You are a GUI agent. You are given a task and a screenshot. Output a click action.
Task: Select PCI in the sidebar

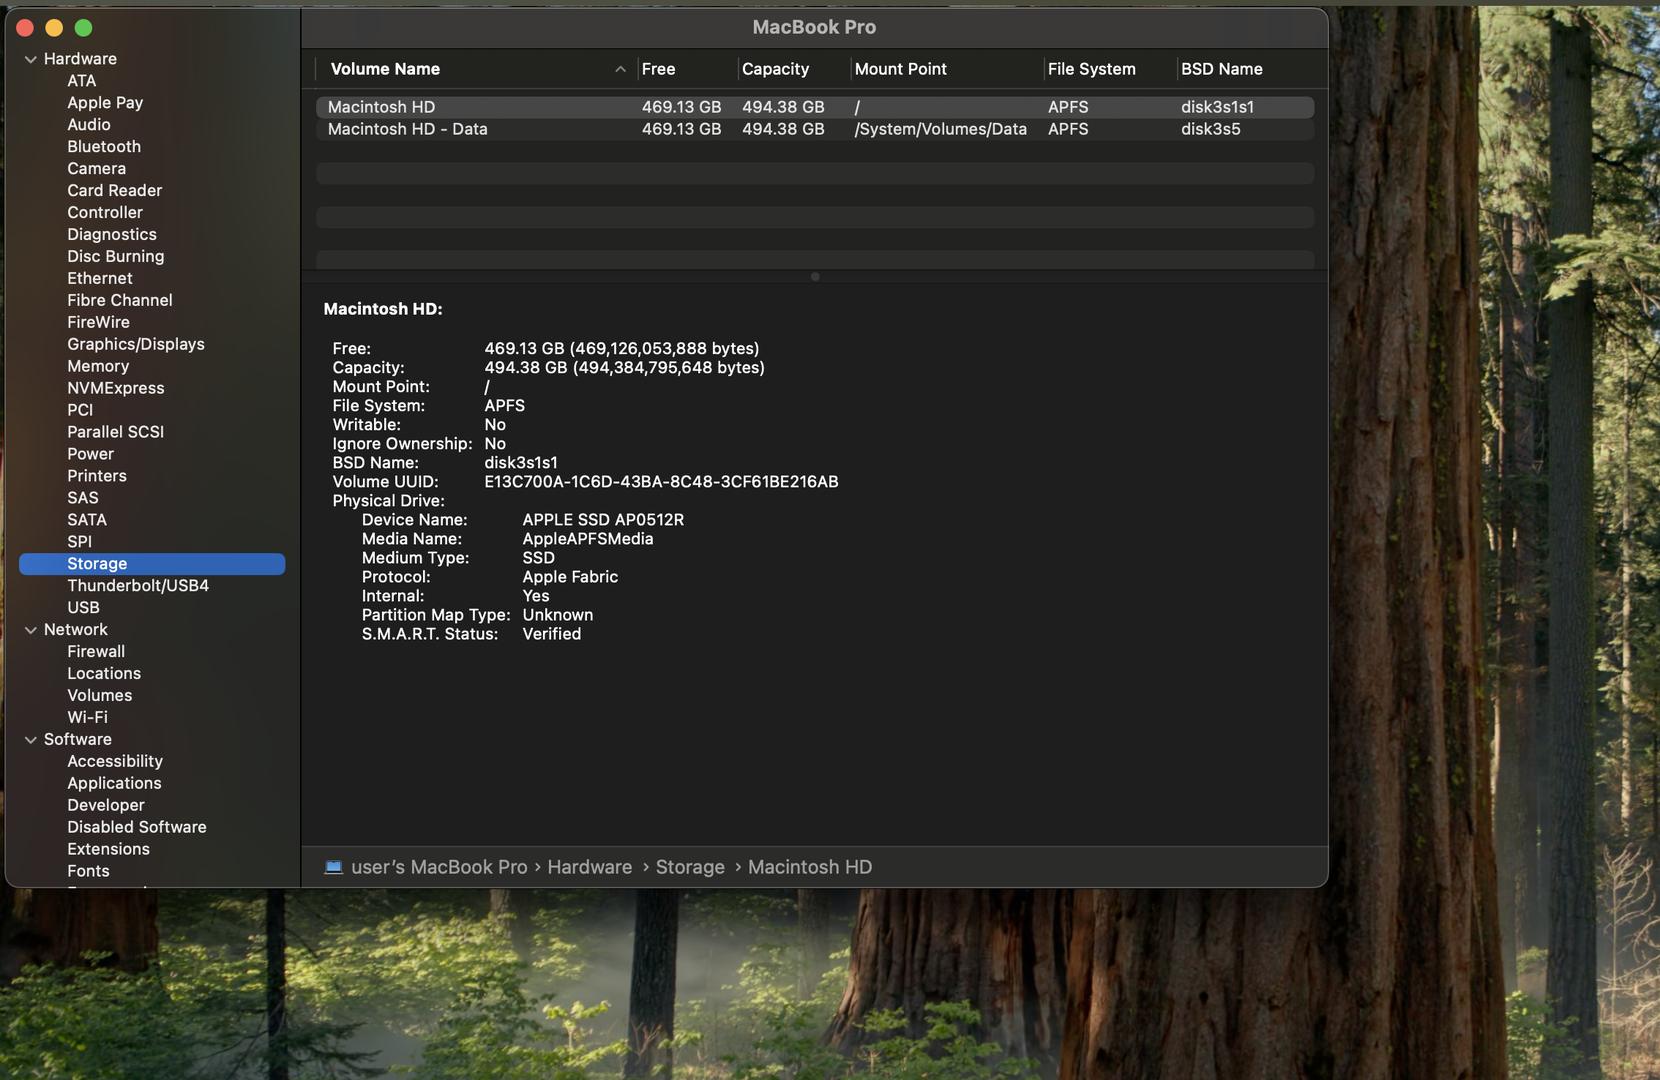pyautogui.click(x=80, y=411)
